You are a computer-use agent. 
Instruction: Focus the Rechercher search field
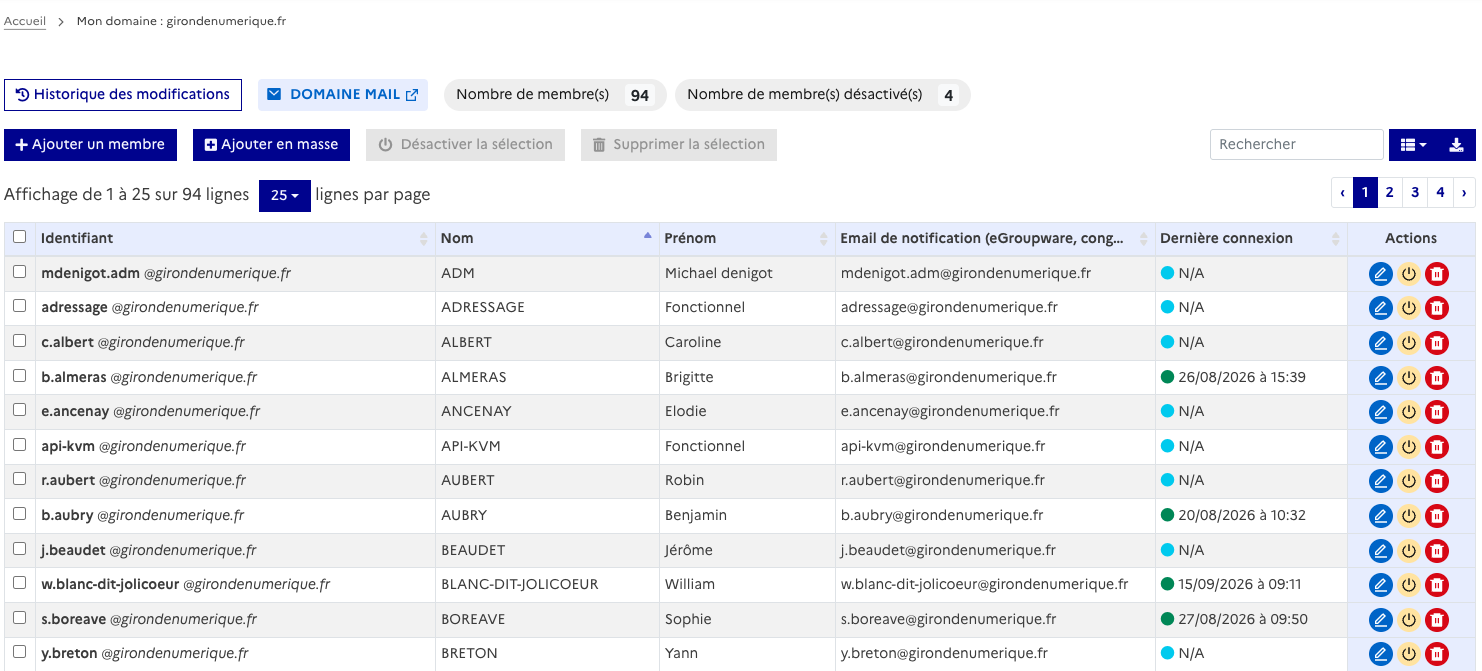point(1297,145)
